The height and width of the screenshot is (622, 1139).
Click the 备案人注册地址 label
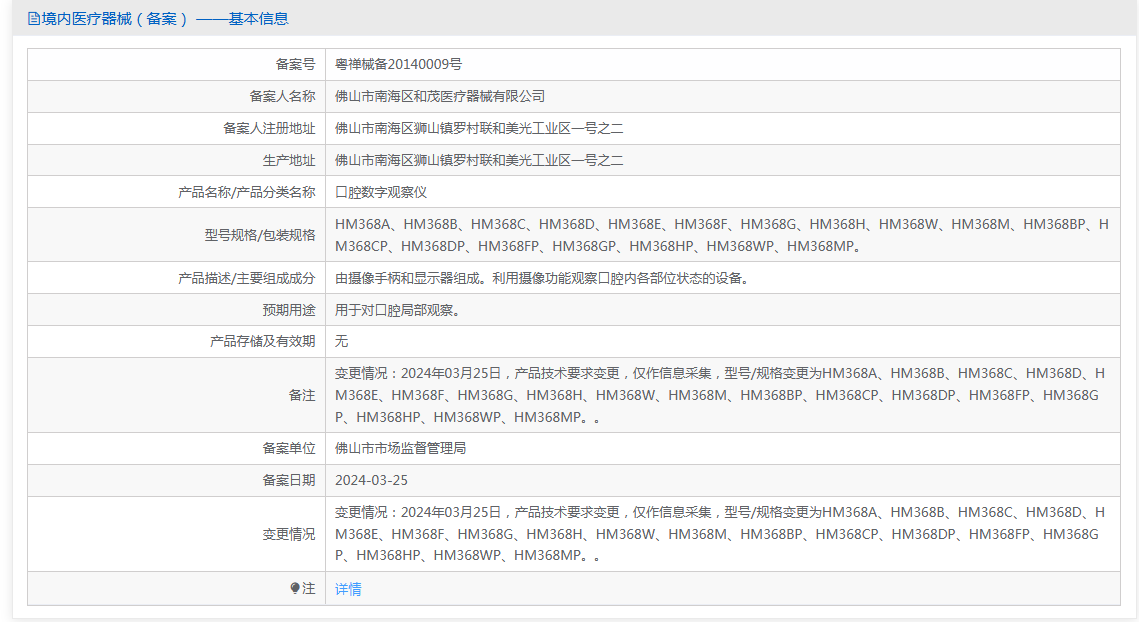[269, 129]
